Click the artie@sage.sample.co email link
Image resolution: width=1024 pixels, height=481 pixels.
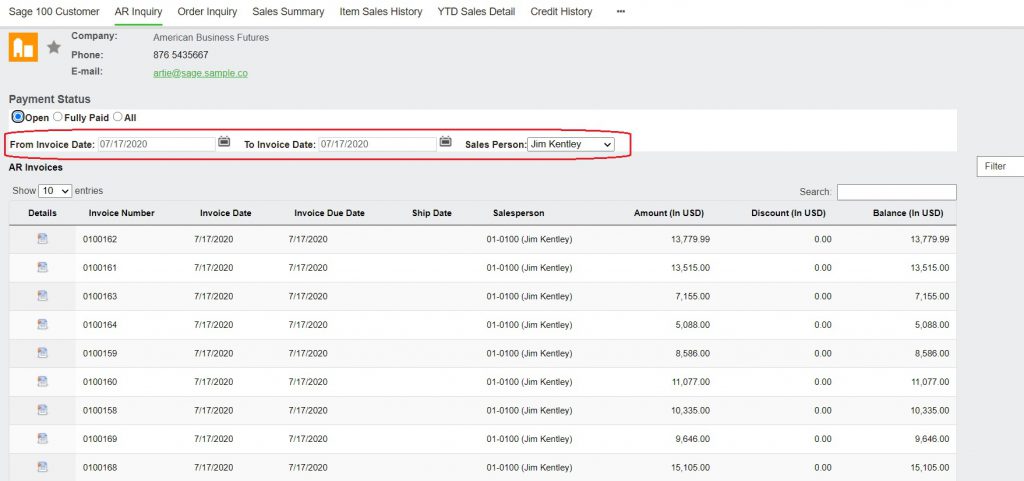(200, 73)
